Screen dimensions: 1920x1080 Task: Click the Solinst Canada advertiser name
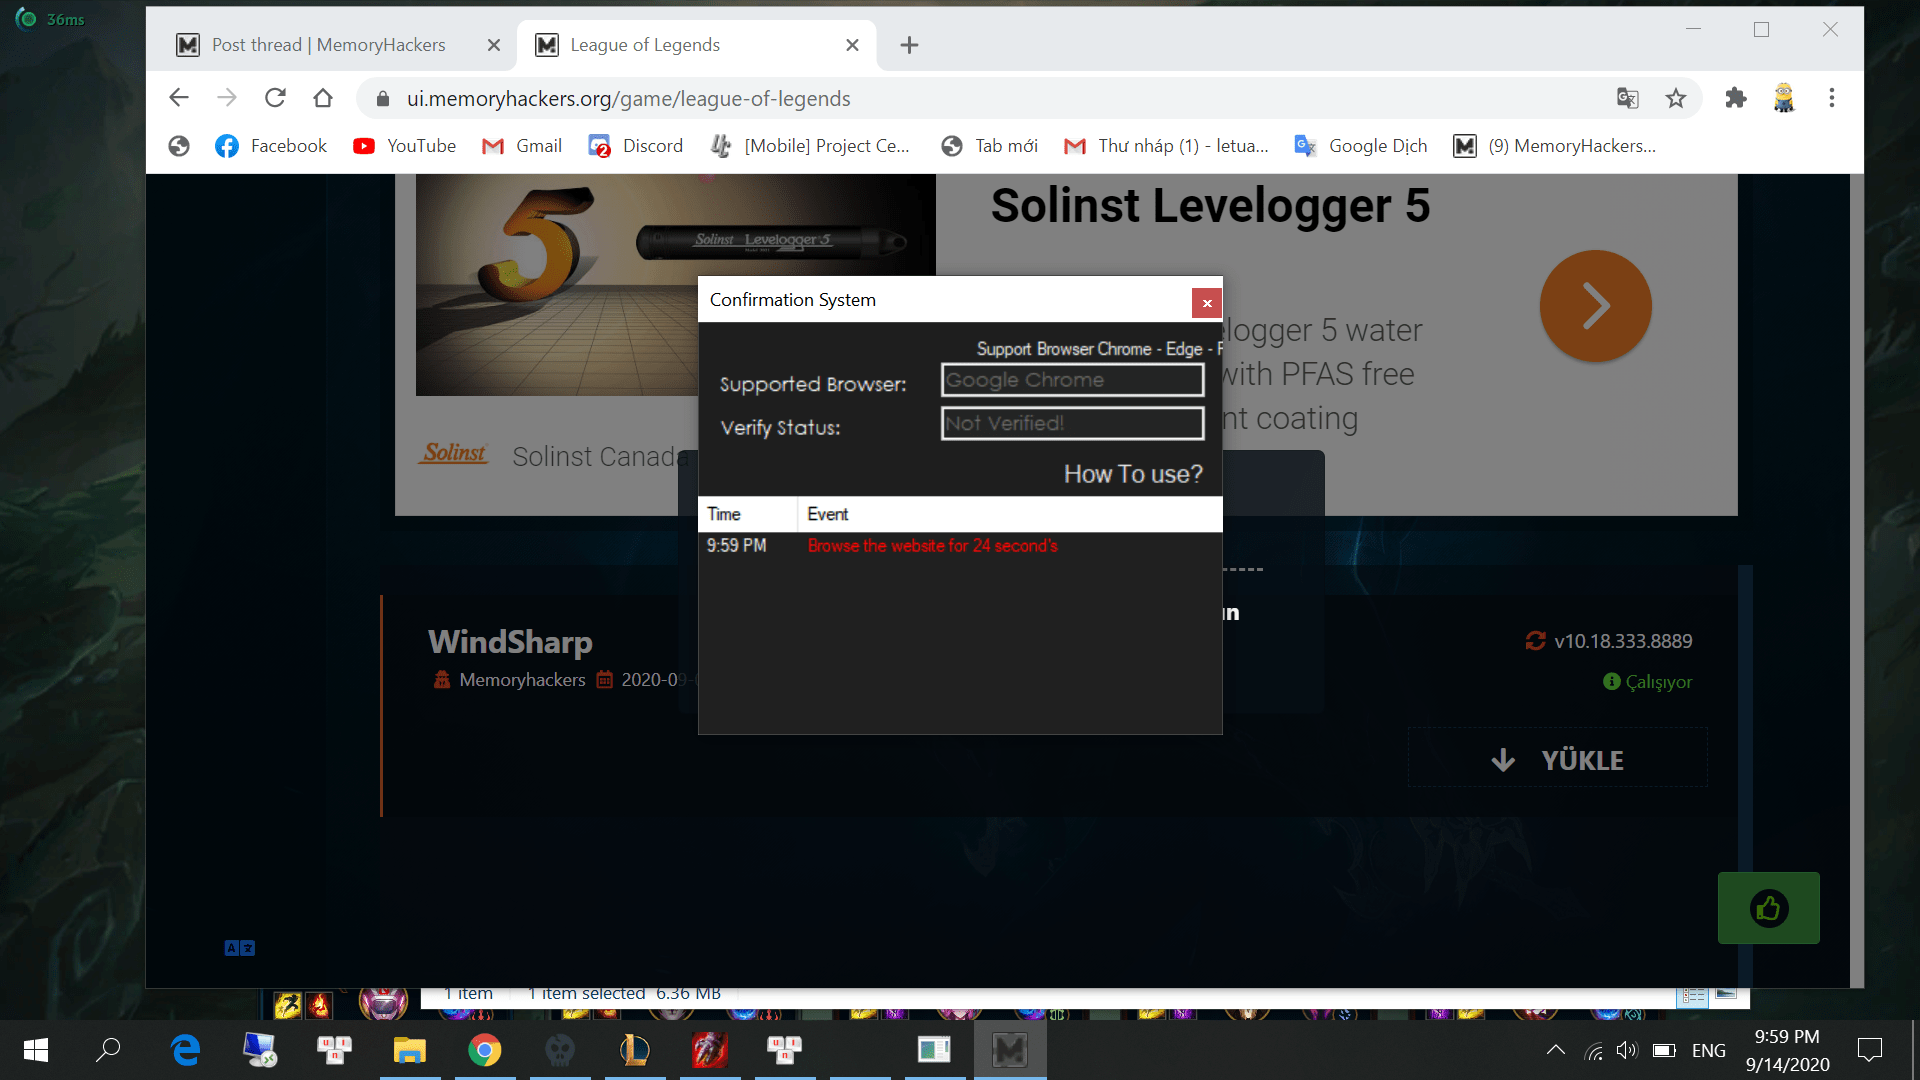[x=599, y=457]
